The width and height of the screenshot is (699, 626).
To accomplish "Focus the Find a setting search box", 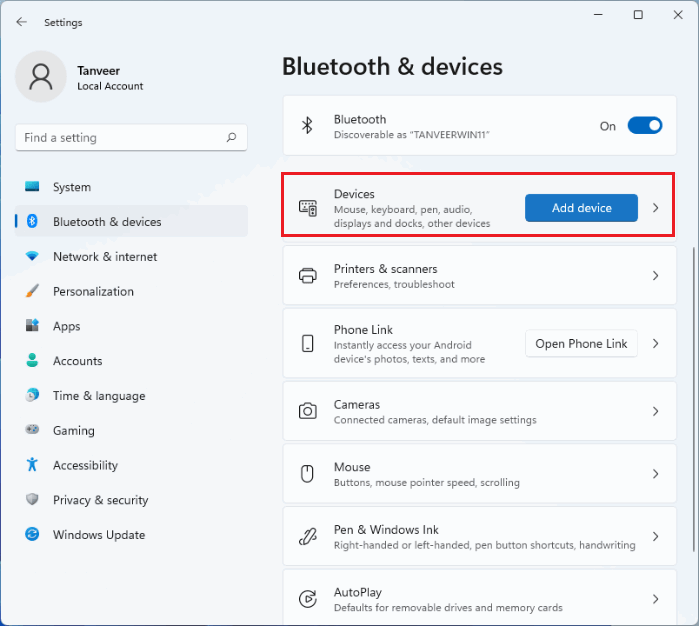I will tap(131, 137).
